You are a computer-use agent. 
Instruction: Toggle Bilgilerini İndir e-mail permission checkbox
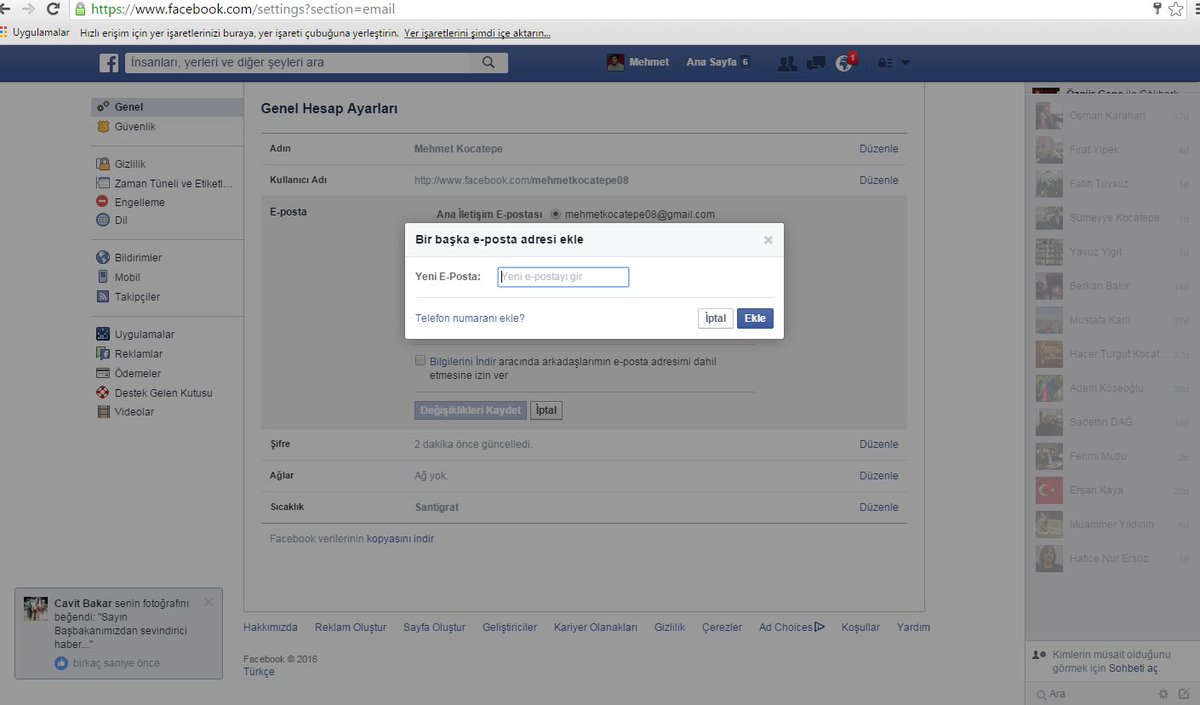point(421,361)
